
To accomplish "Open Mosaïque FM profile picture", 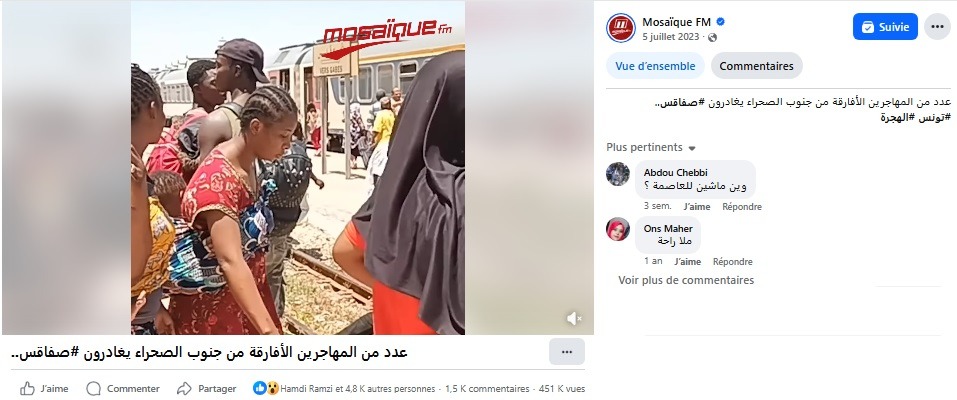I will [621, 28].
